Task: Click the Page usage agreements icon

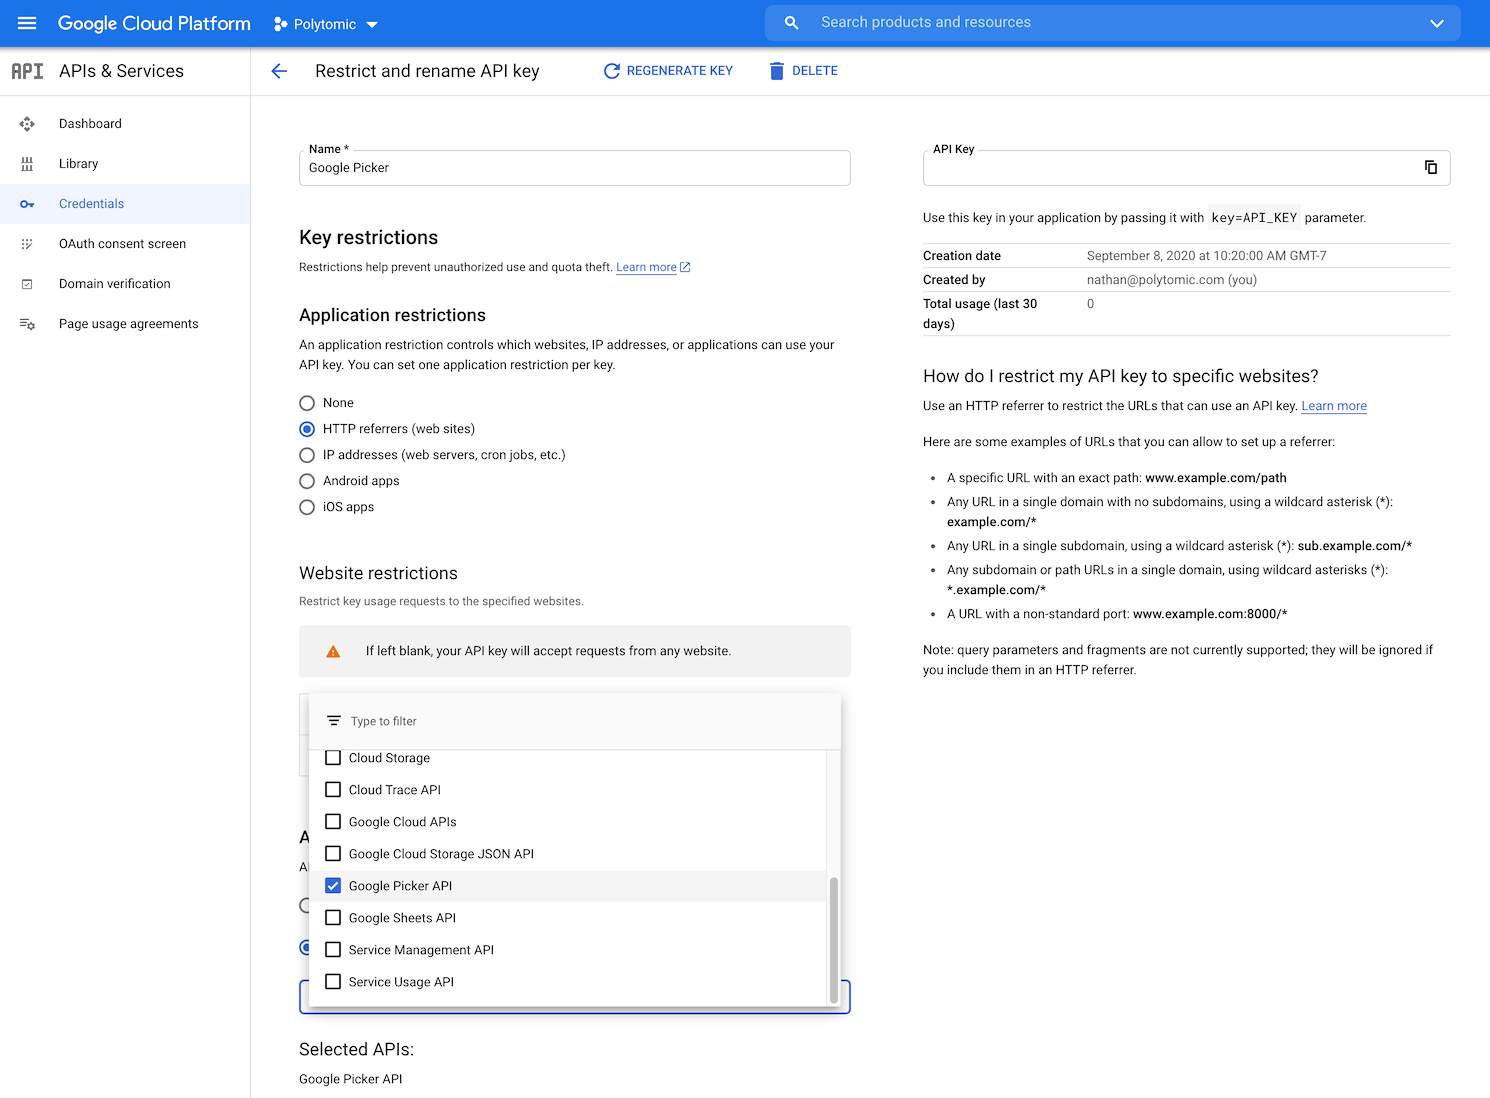Action: tap(27, 324)
